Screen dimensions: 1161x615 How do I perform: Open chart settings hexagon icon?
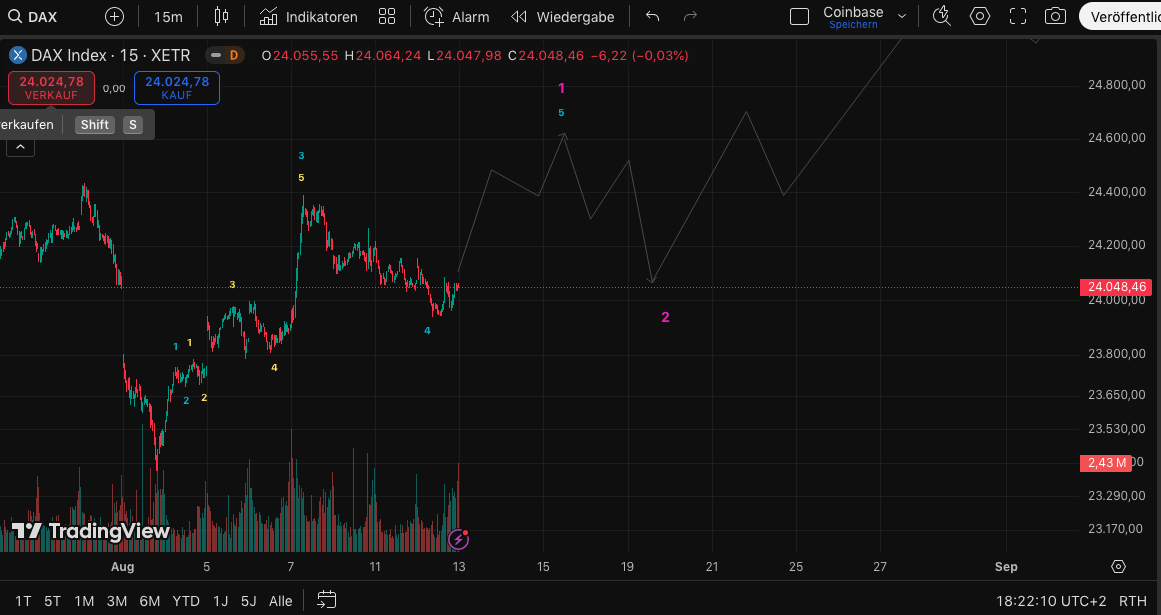tap(980, 17)
